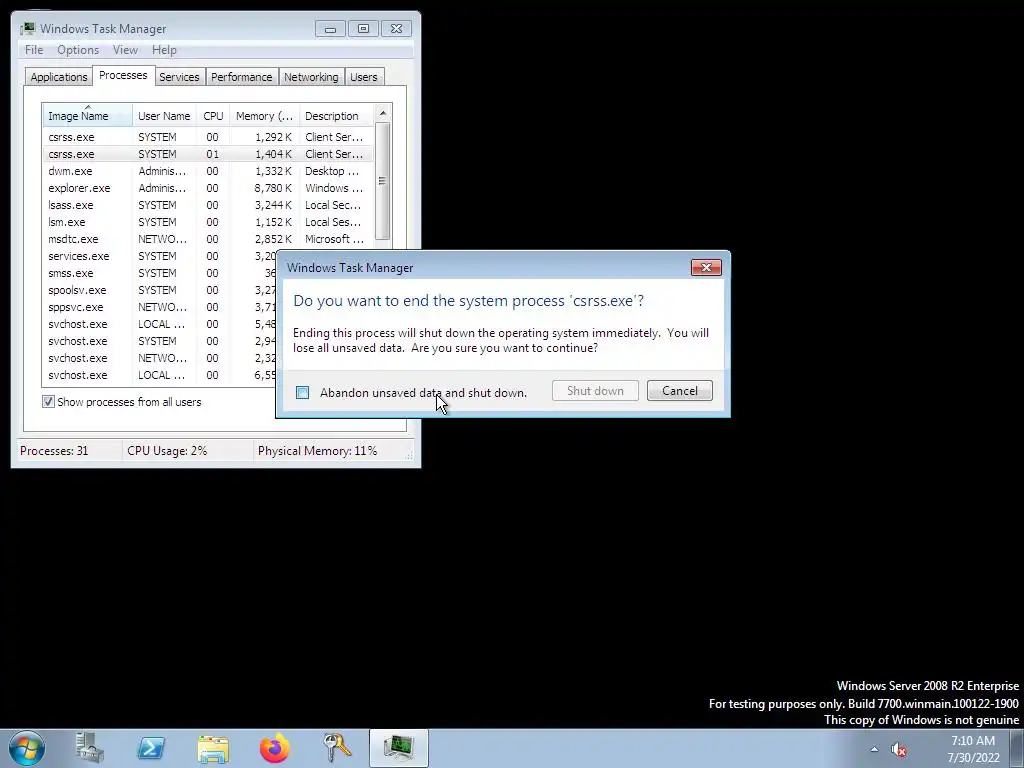Select the smss.exe process
The width and height of the screenshot is (1024, 768).
[159, 273]
